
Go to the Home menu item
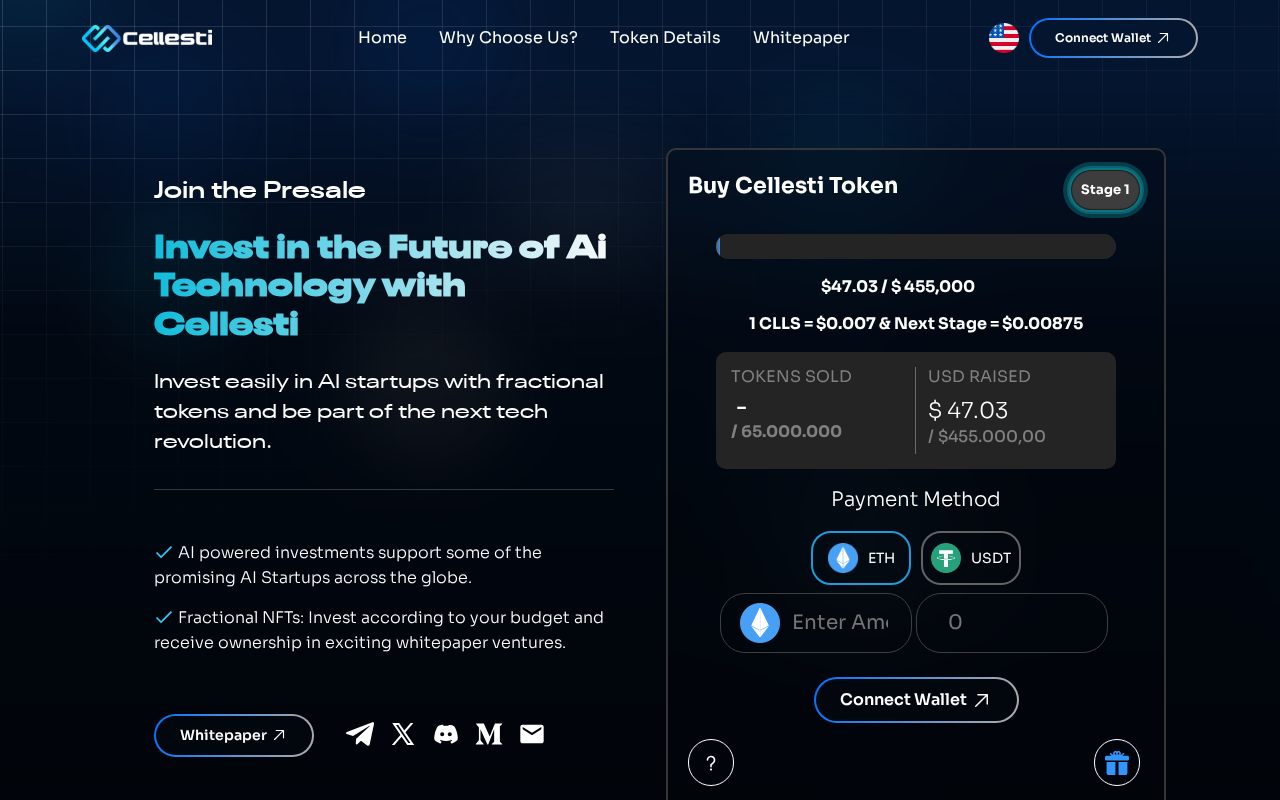(x=382, y=38)
